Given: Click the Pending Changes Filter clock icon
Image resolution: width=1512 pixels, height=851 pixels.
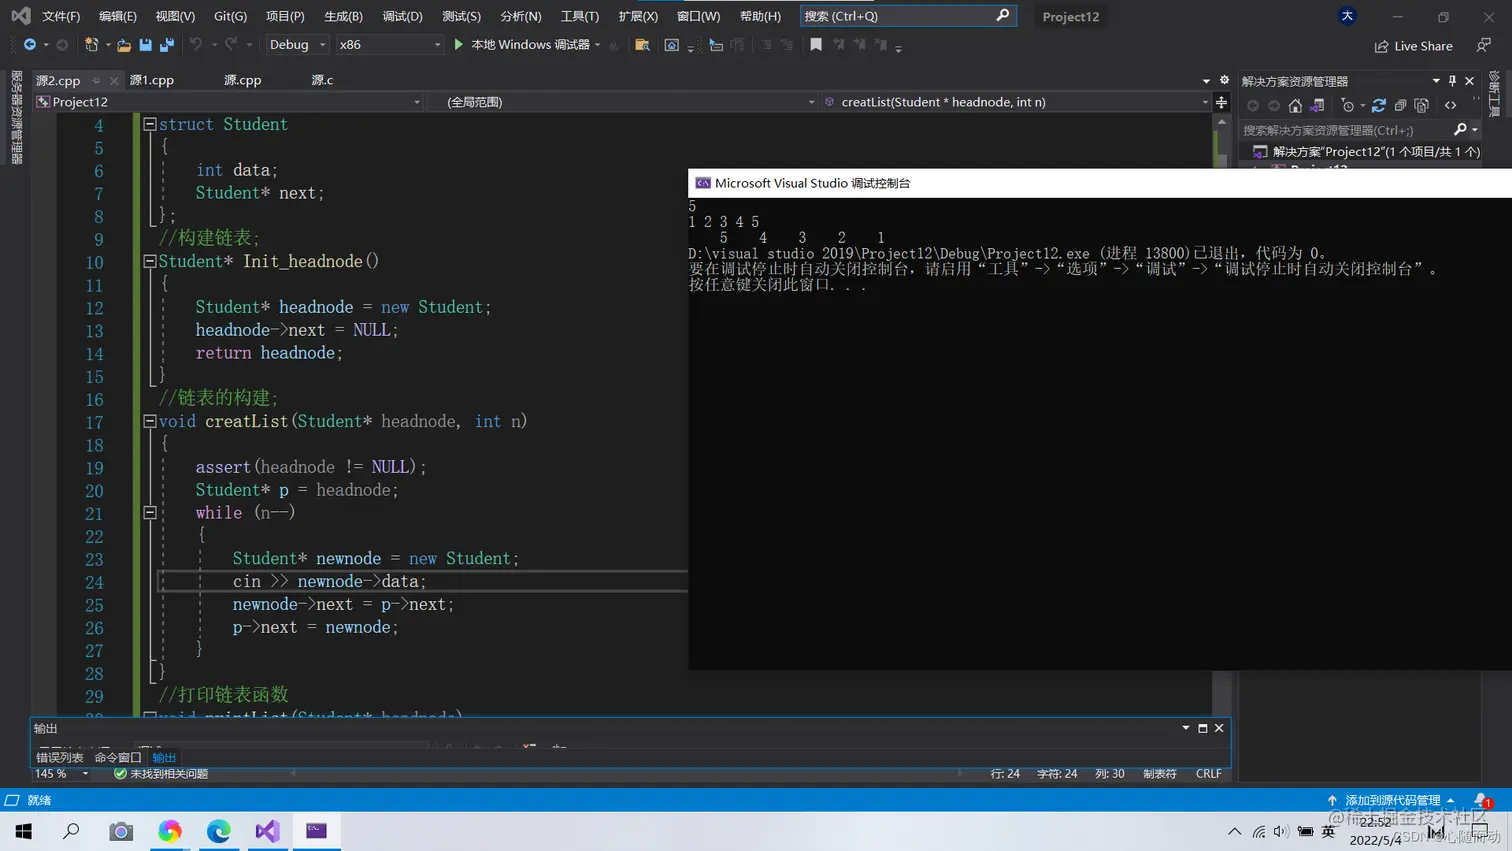Looking at the screenshot, I should coord(1348,105).
